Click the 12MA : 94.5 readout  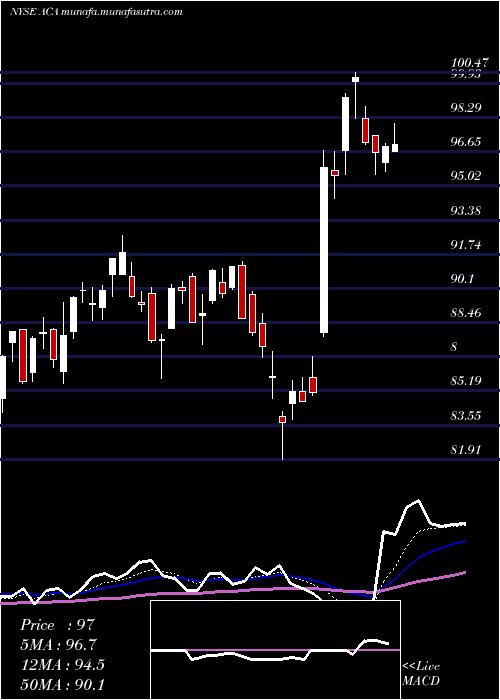coord(62,665)
